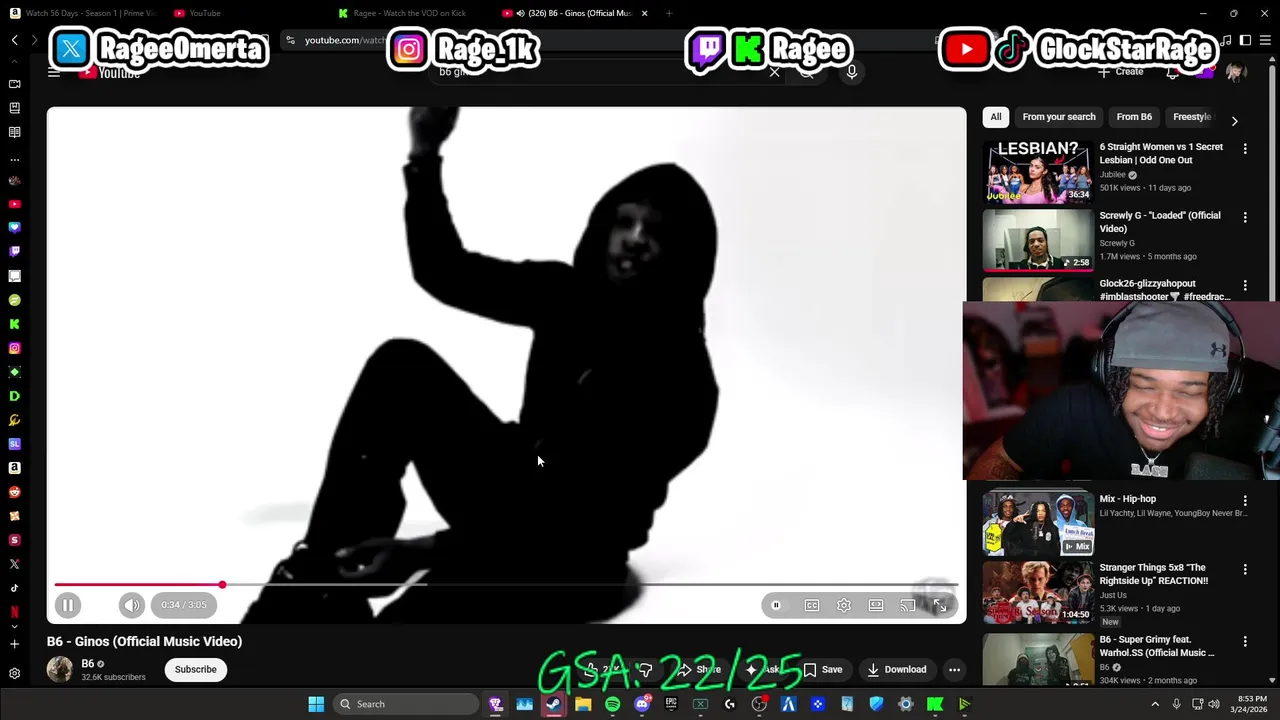Open Twitch in the browser sidebar
Image resolution: width=1280 pixels, height=720 pixels.
14,252
